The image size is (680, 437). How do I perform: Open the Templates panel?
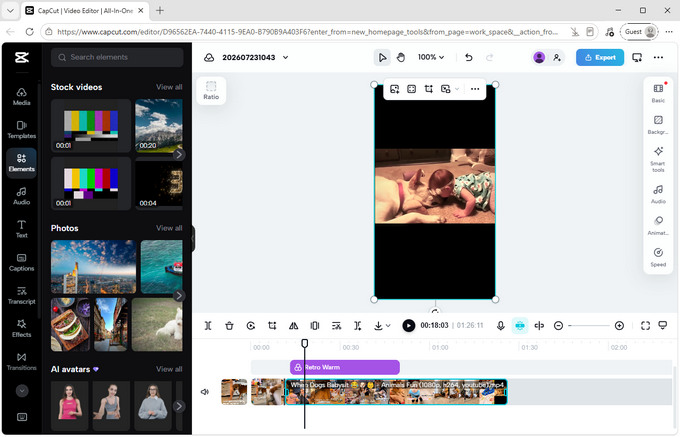tap(21, 130)
